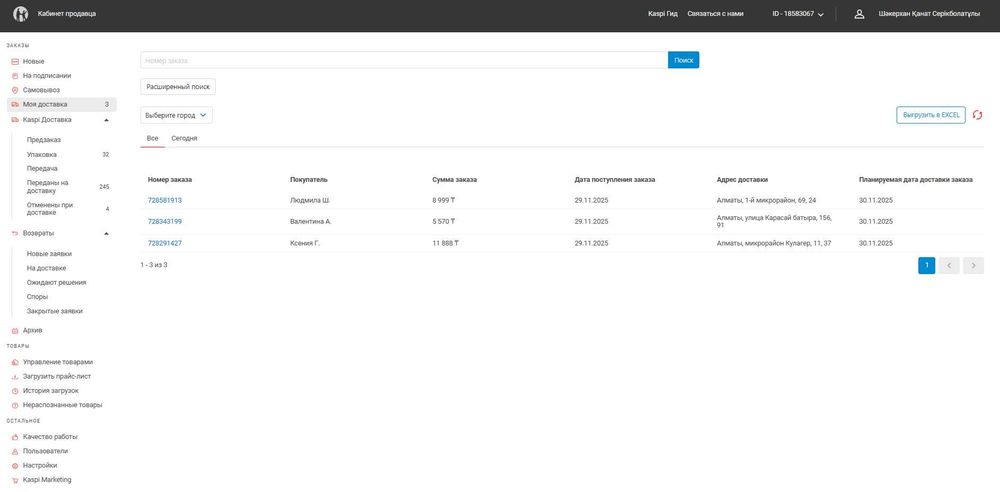
Task: Open Новые заявки under returns
Action: coord(49,253)
